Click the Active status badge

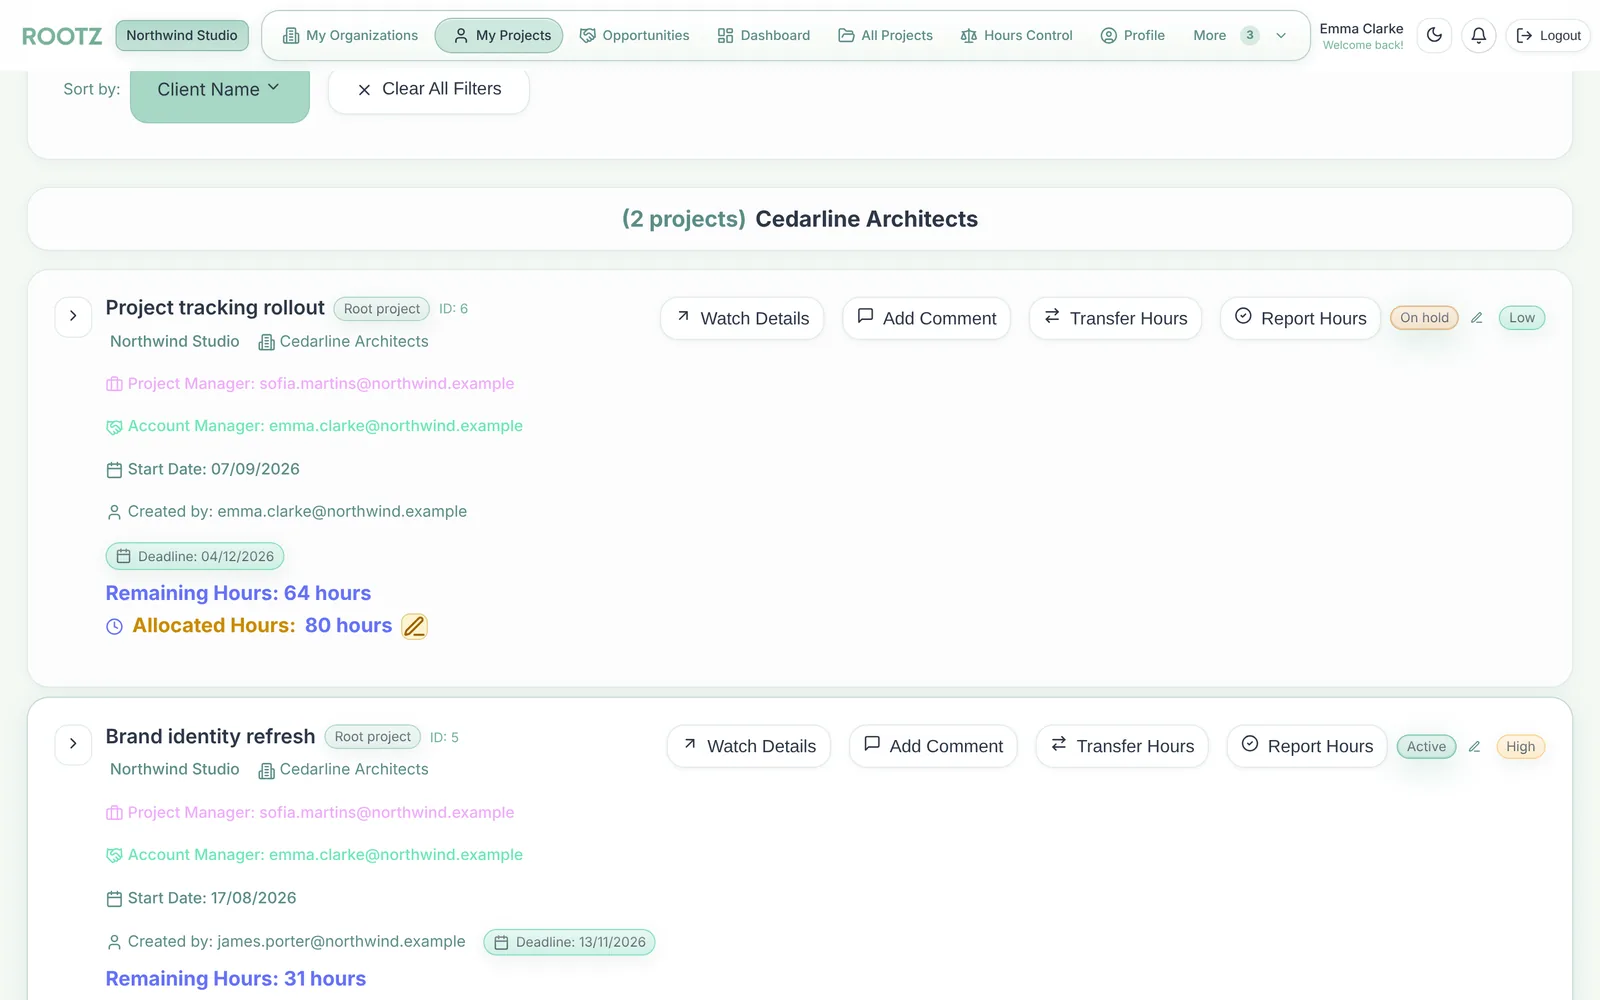1426,747
